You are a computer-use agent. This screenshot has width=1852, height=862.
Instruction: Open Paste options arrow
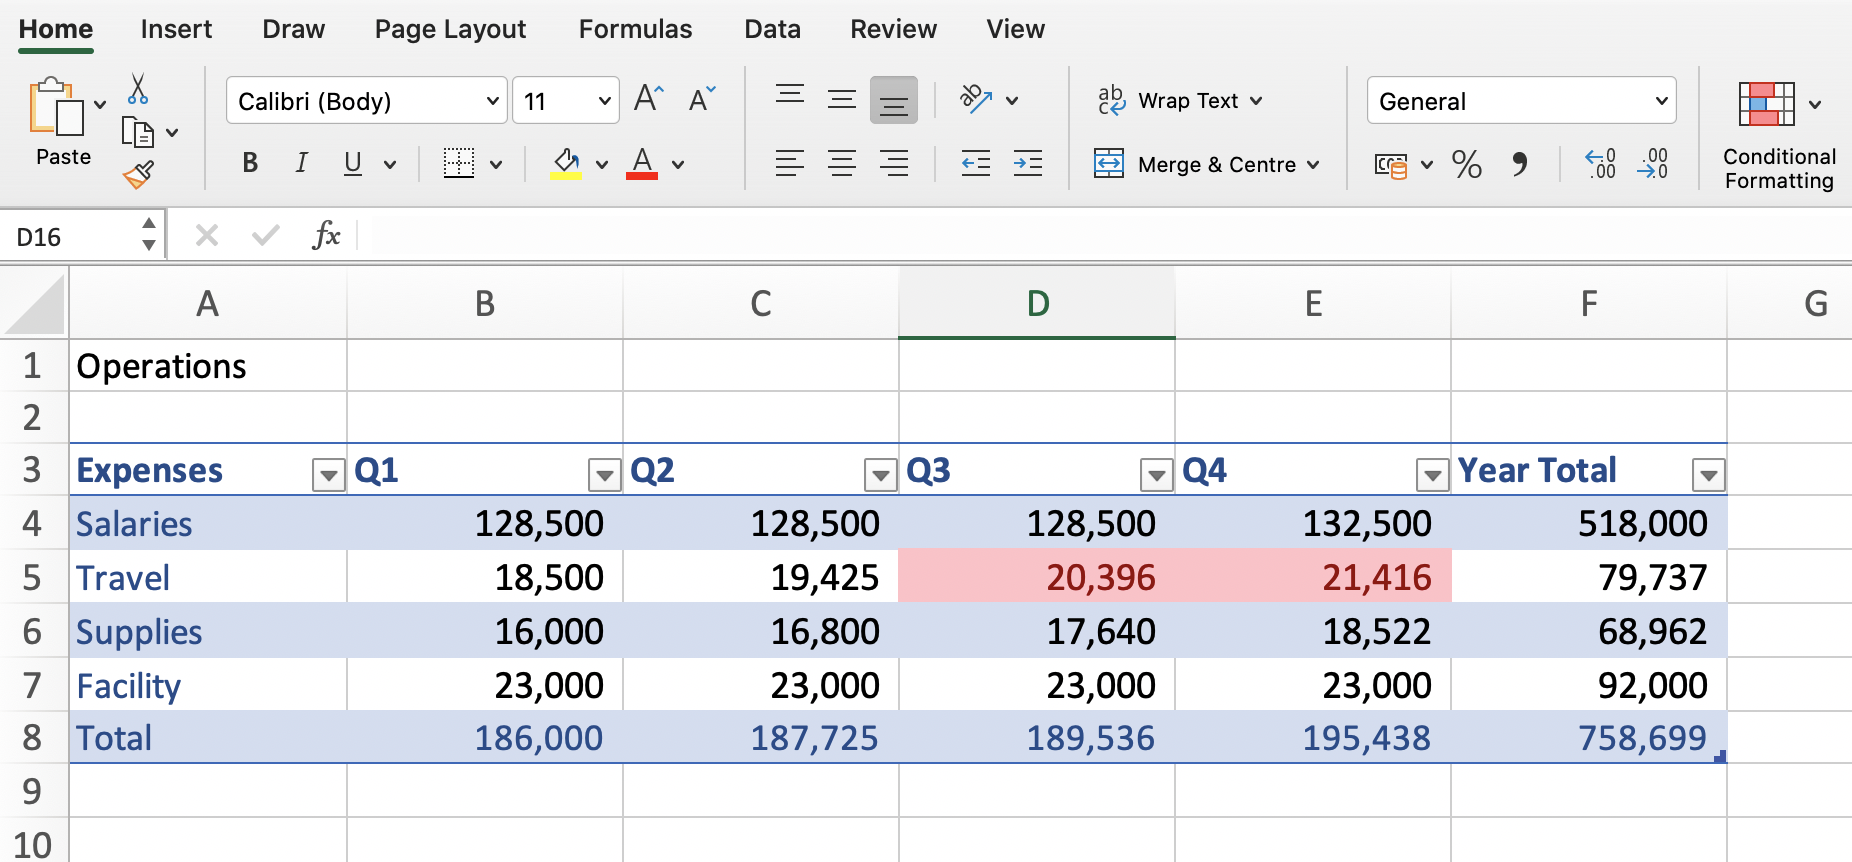100,104
